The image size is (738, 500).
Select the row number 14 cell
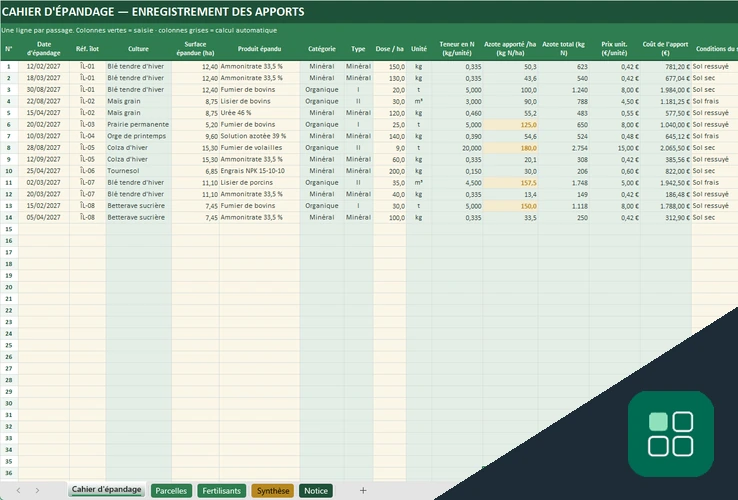tap(9, 218)
